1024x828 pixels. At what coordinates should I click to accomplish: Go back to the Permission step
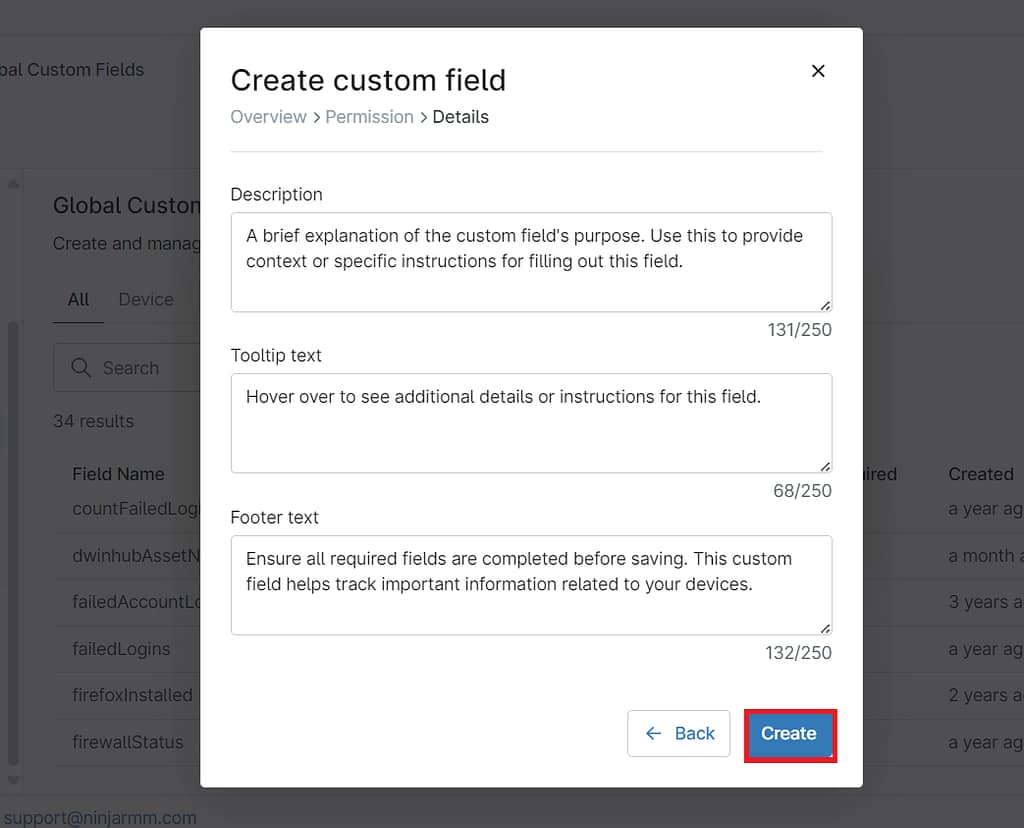[370, 117]
